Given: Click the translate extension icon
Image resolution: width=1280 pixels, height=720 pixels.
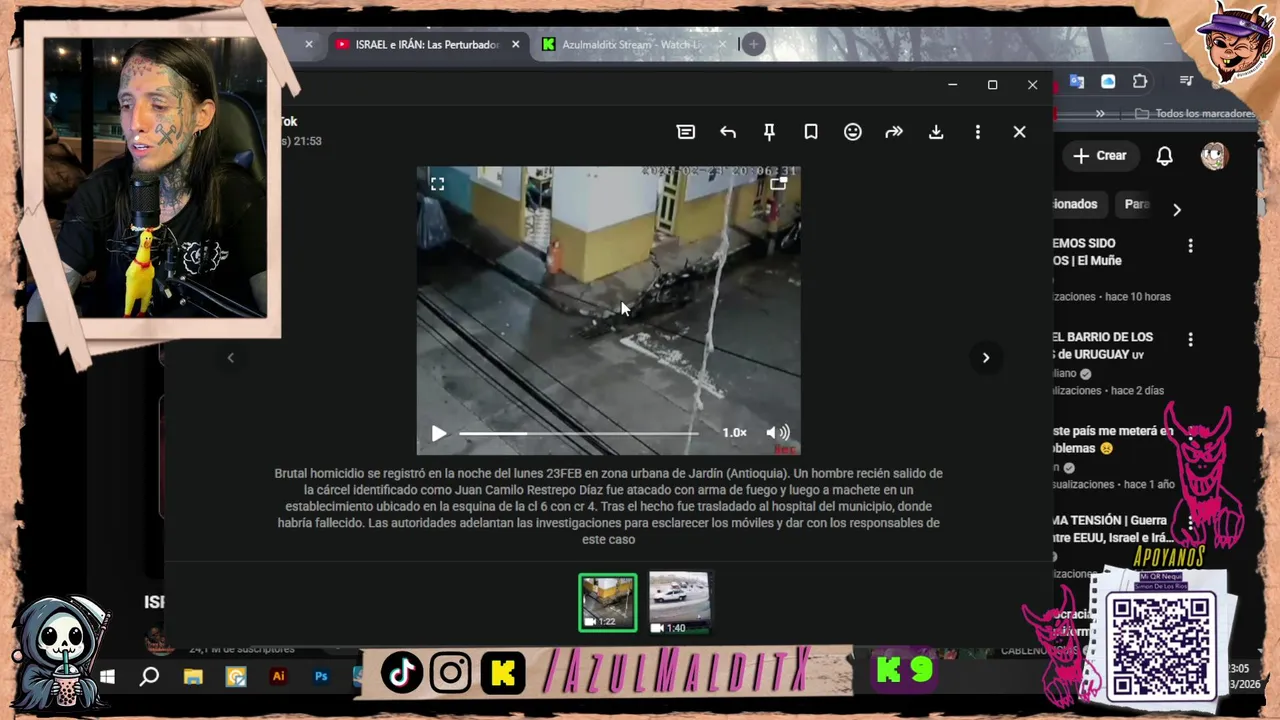Looking at the screenshot, I should [x=1077, y=82].
